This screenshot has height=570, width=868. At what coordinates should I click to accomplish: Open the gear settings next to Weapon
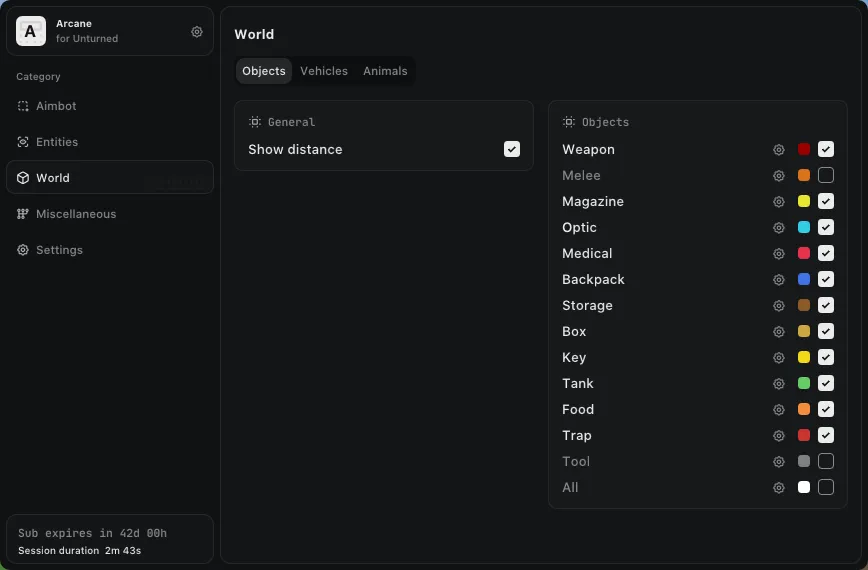779,150
